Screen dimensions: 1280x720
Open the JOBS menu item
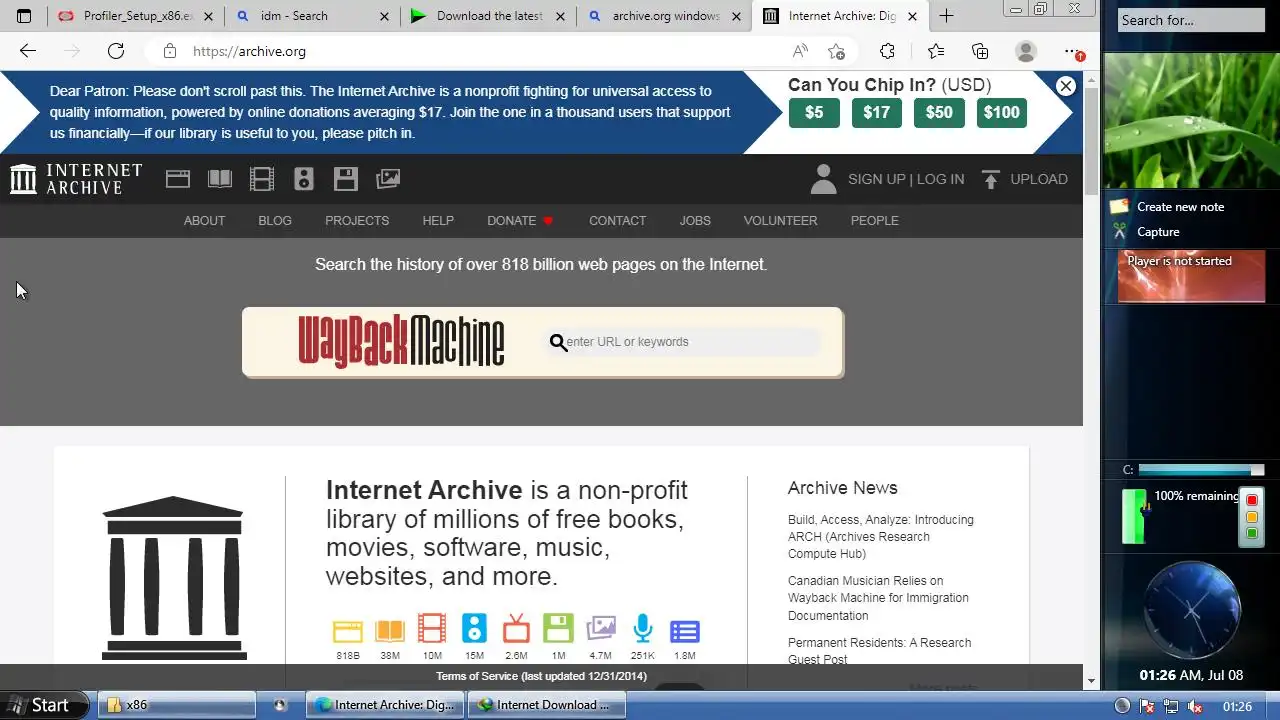click(695, 220)
